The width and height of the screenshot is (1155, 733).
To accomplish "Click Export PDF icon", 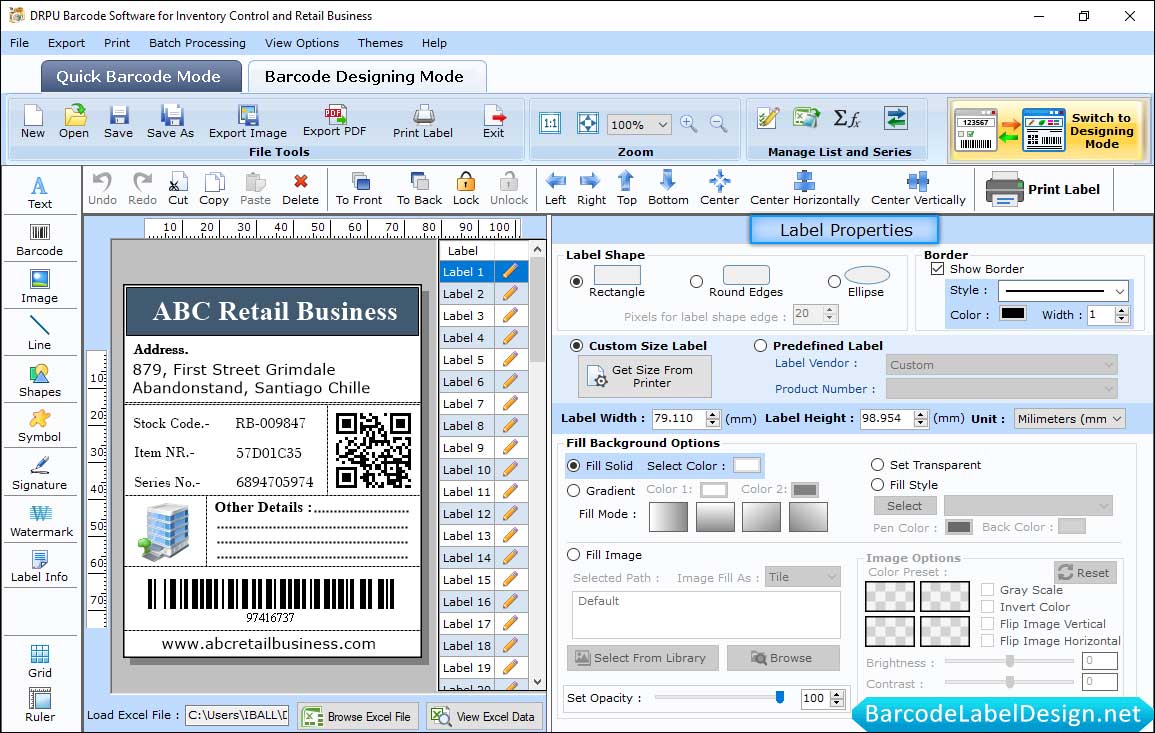I will (334, 122).
